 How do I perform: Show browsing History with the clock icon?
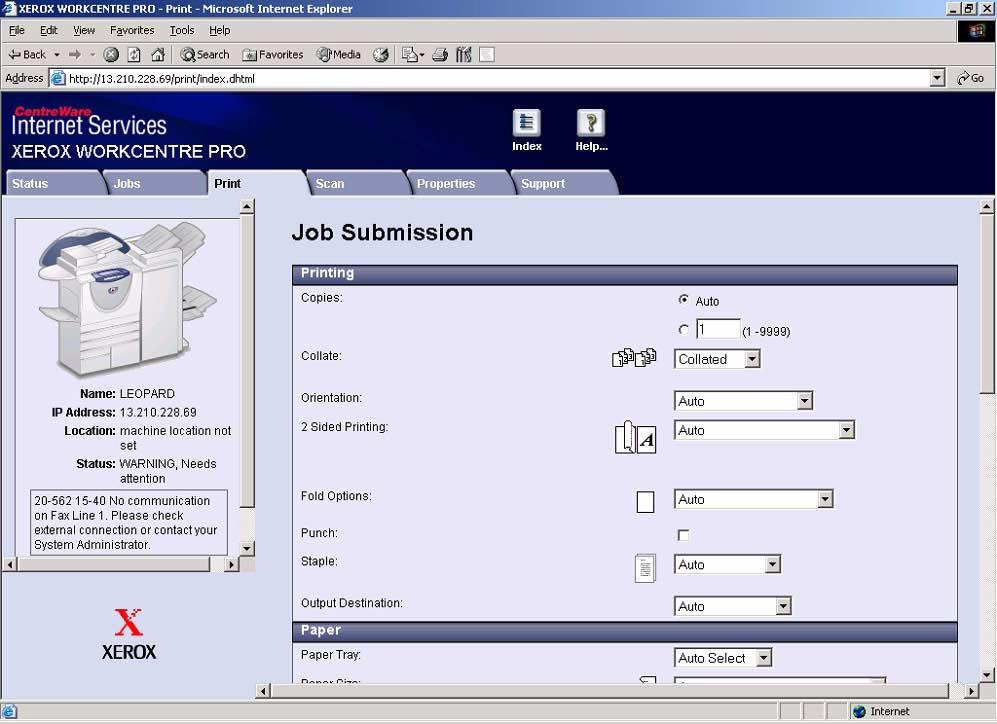(x=381, y=55)
